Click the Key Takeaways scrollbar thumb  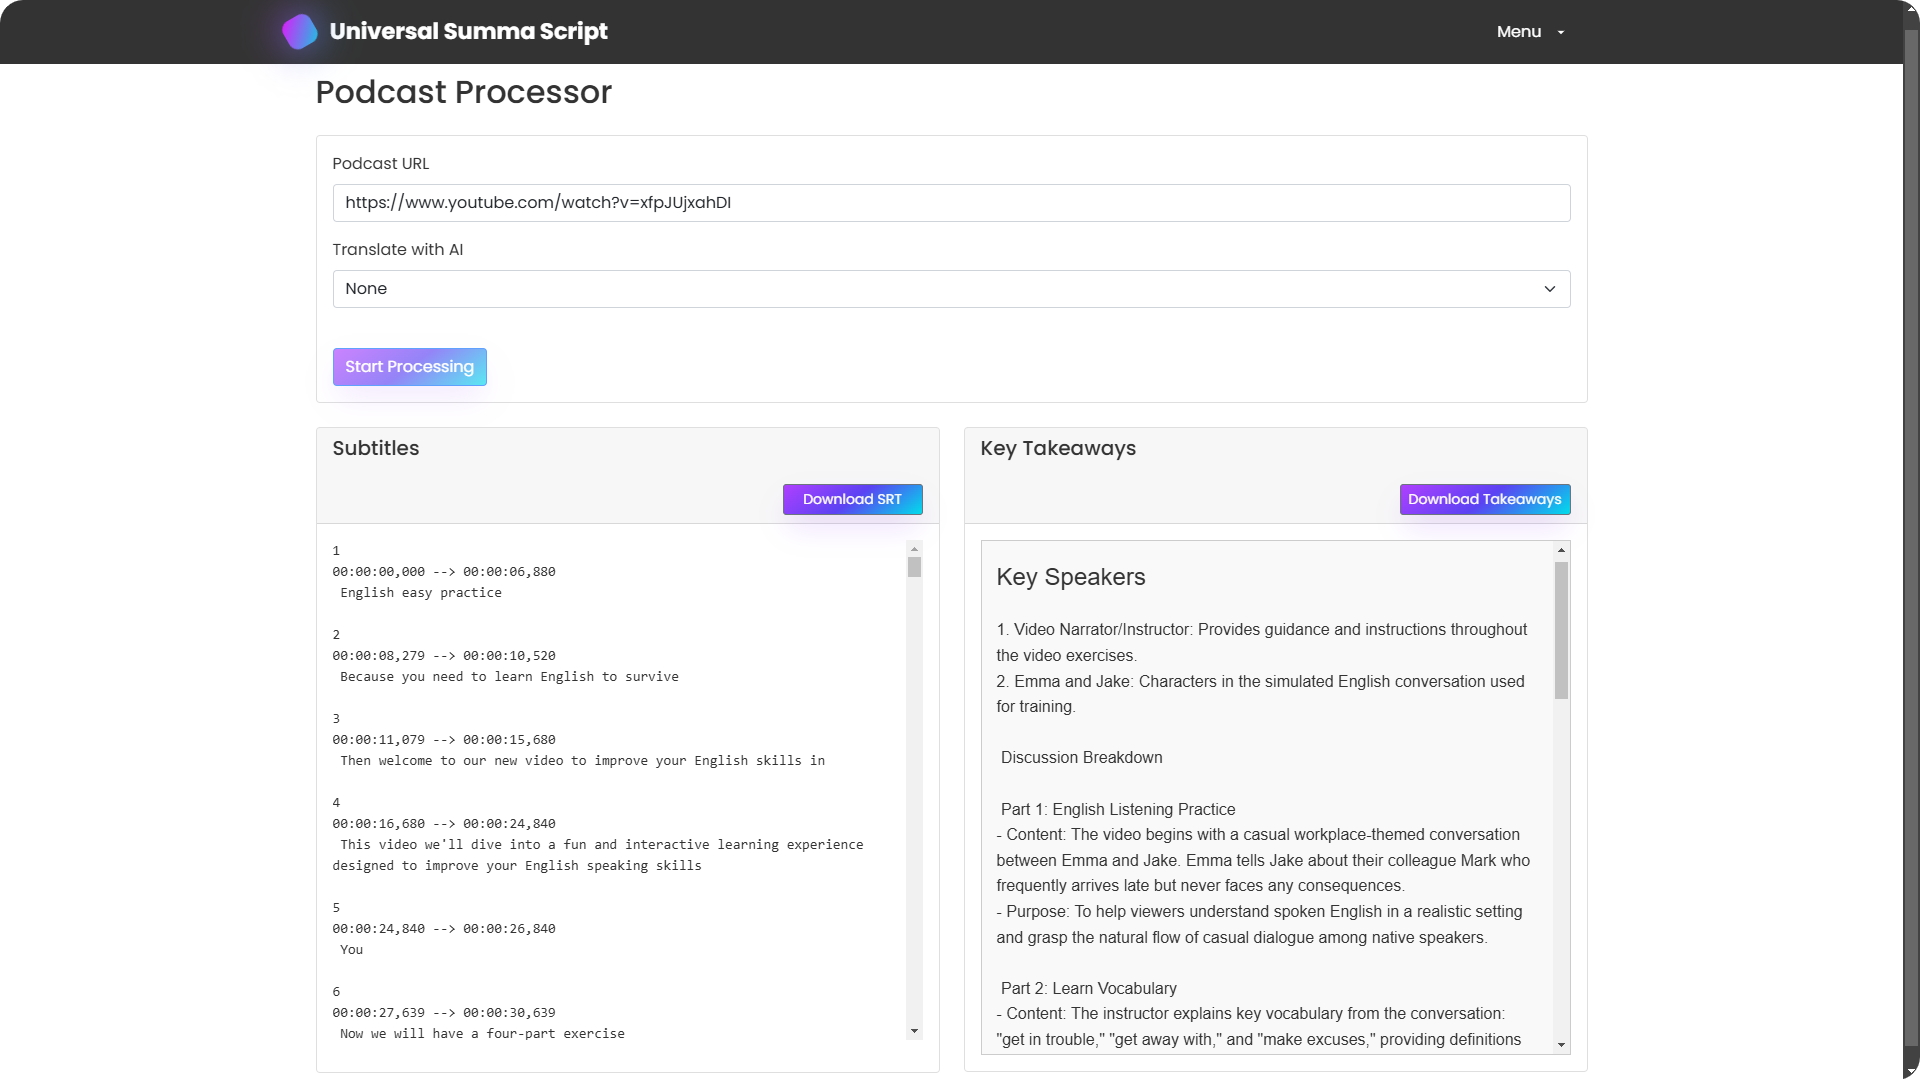coord(1561,630)
